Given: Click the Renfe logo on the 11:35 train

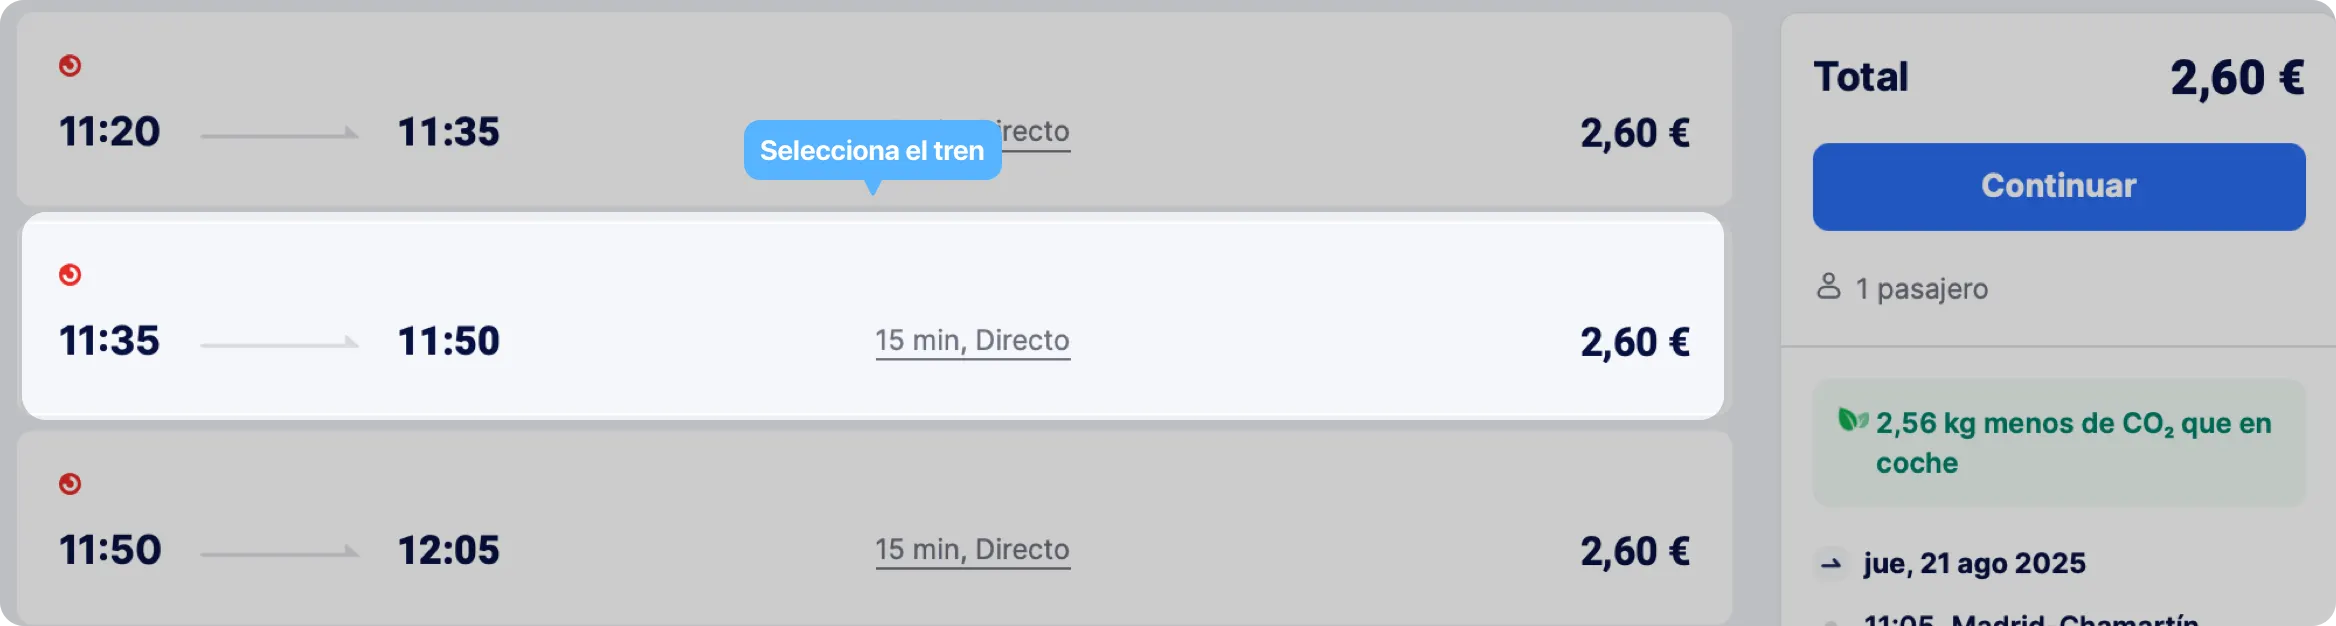Looking at the screenshot, I should tap(70, 275).
